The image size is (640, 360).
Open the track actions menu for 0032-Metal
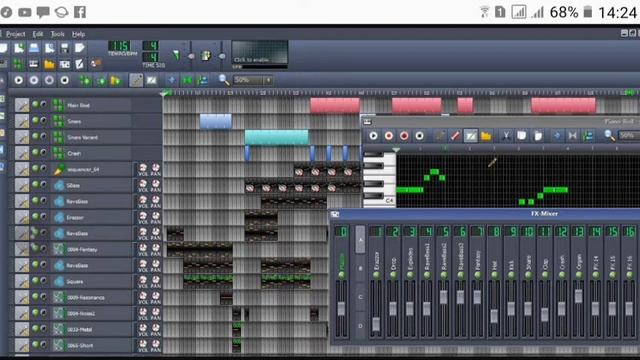click(22, 329)
